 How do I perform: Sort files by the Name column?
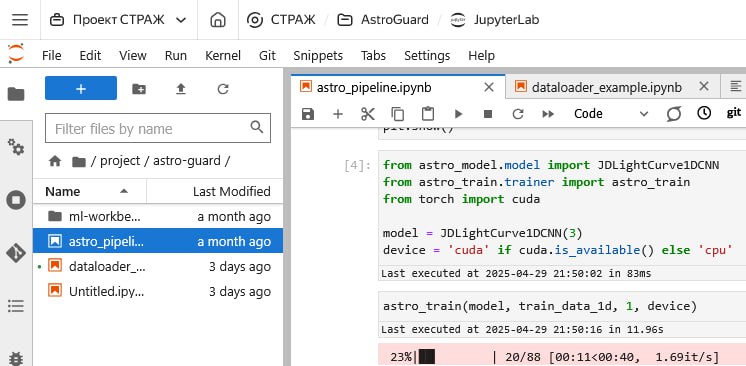pyautogui.click(x=89, y=191)
